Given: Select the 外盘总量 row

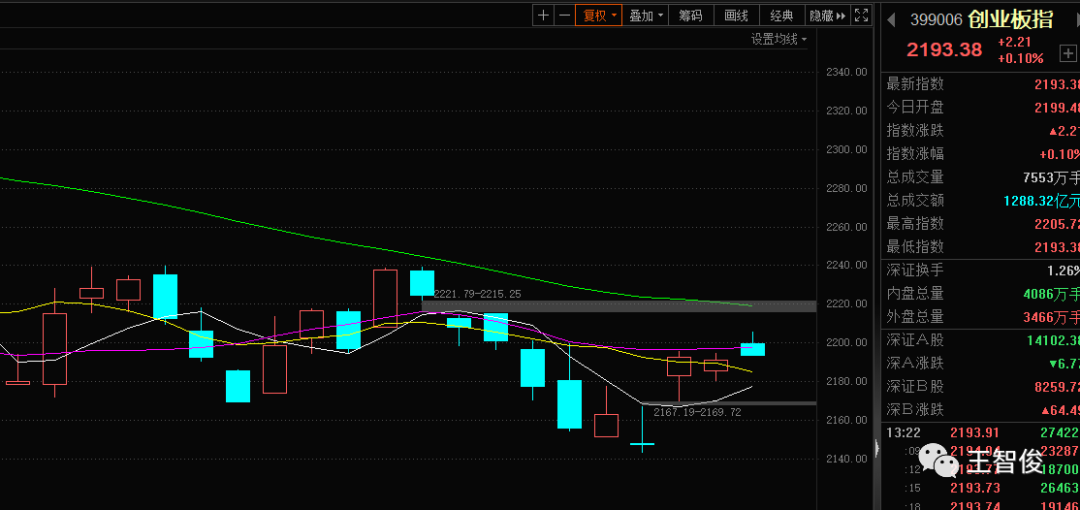Looking at the screenshot, I should tap(983, 317).
